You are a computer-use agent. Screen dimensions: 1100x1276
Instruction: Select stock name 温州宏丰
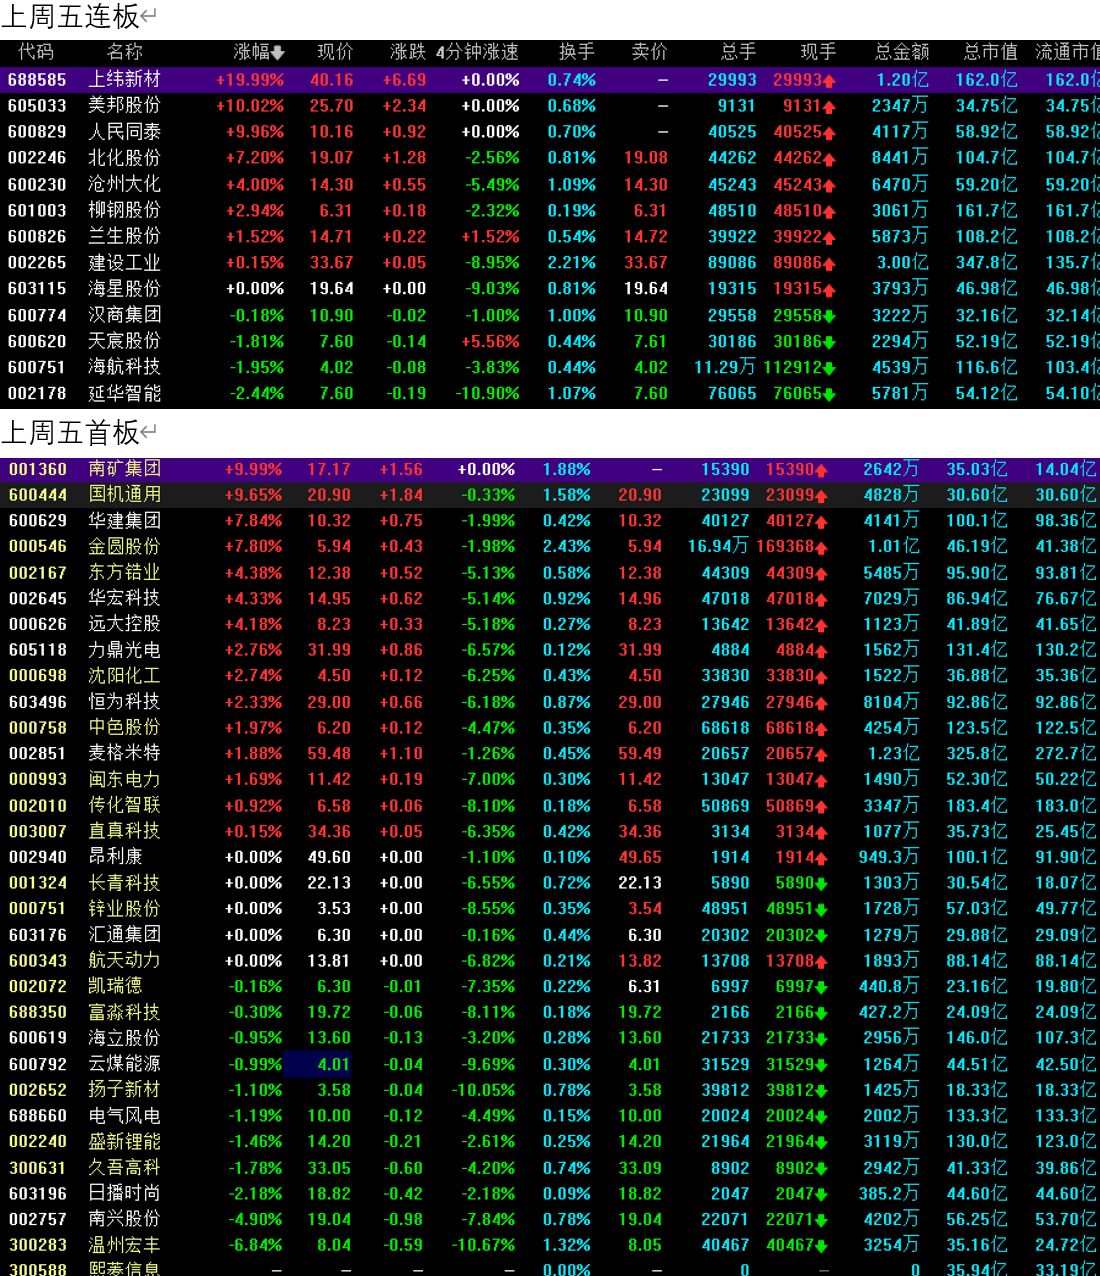click(124, 1245)
